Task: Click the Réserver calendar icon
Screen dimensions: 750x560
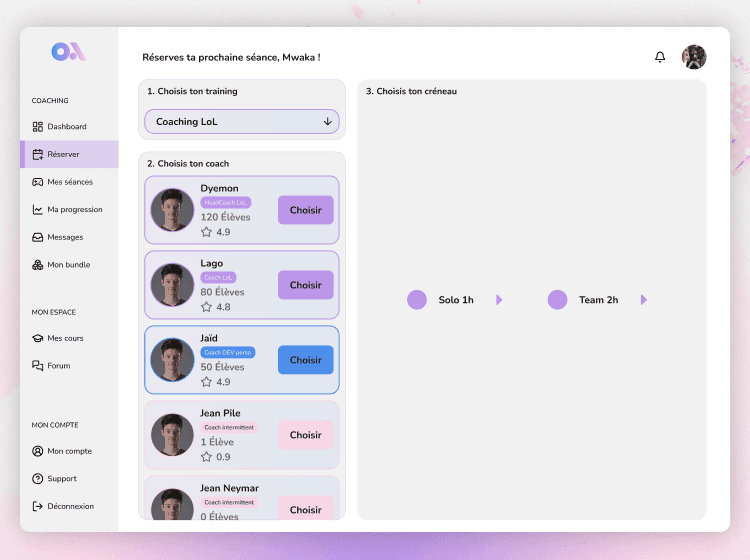Action: pos(38,154)
